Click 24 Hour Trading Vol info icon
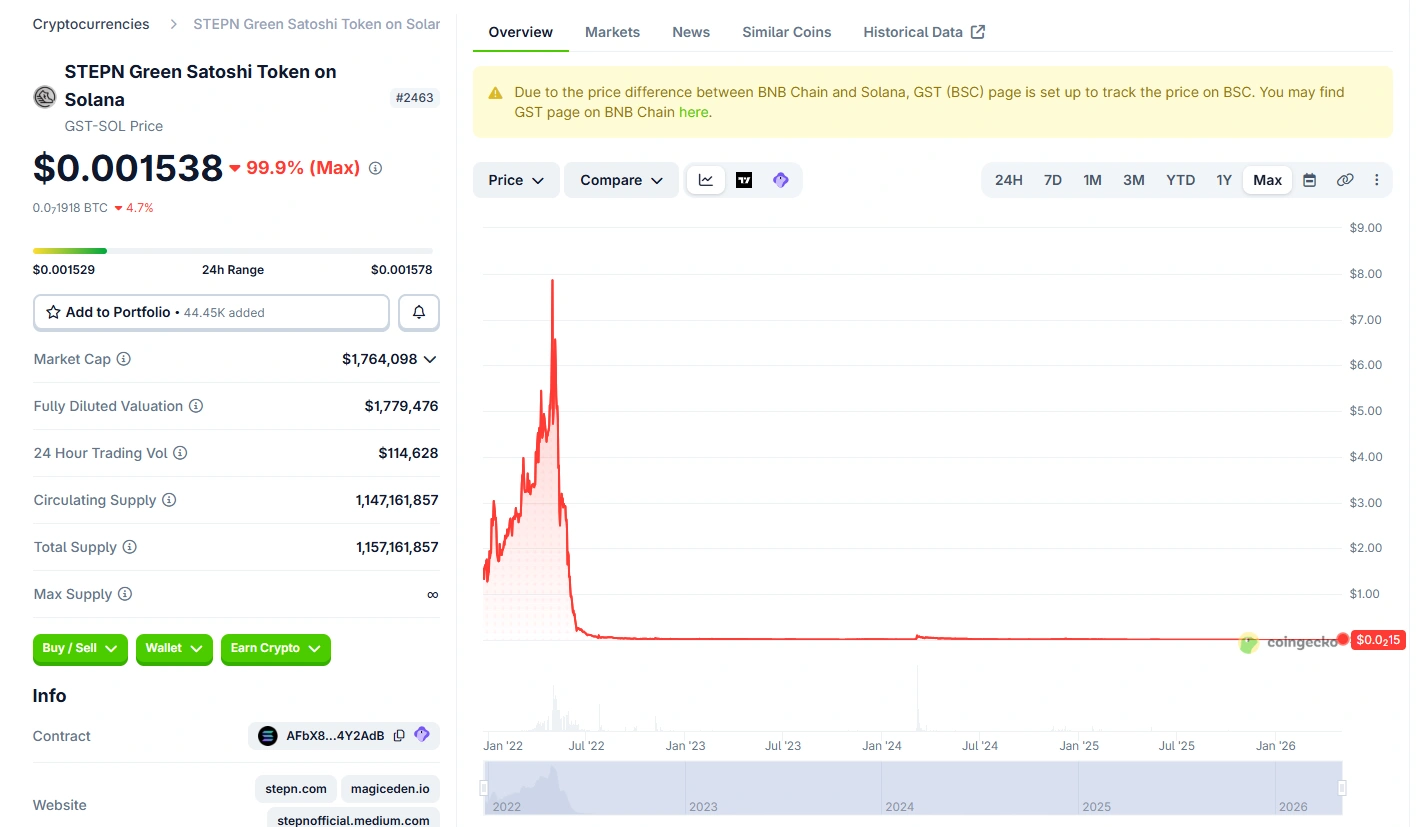Viewport: 1417px width, 827px height. (x=180, y=453)
